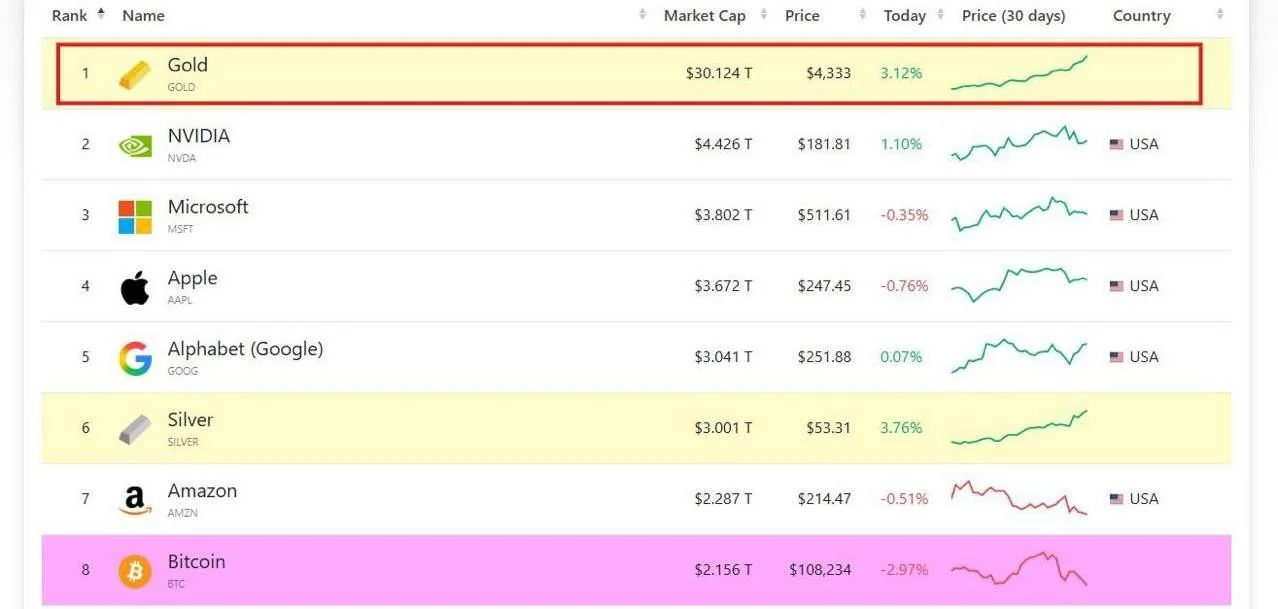Click the USA flag beside Microsoft
This screenshot has width=1278, height=609.
(x=1117, y=215)
